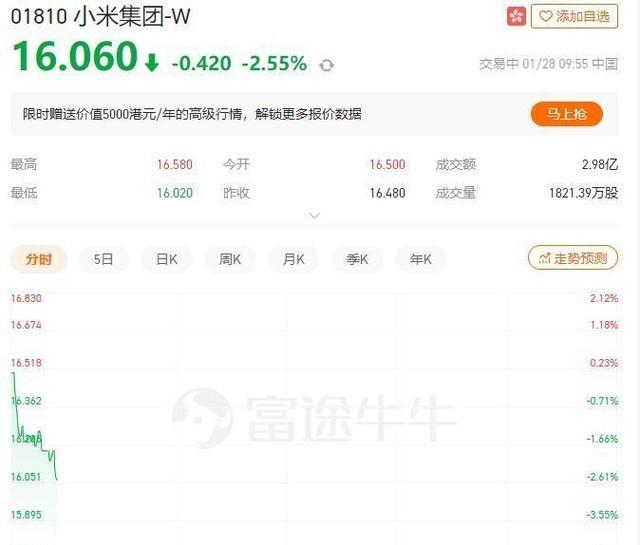Switch to the 周K chart tab

[x=230, y=259]
